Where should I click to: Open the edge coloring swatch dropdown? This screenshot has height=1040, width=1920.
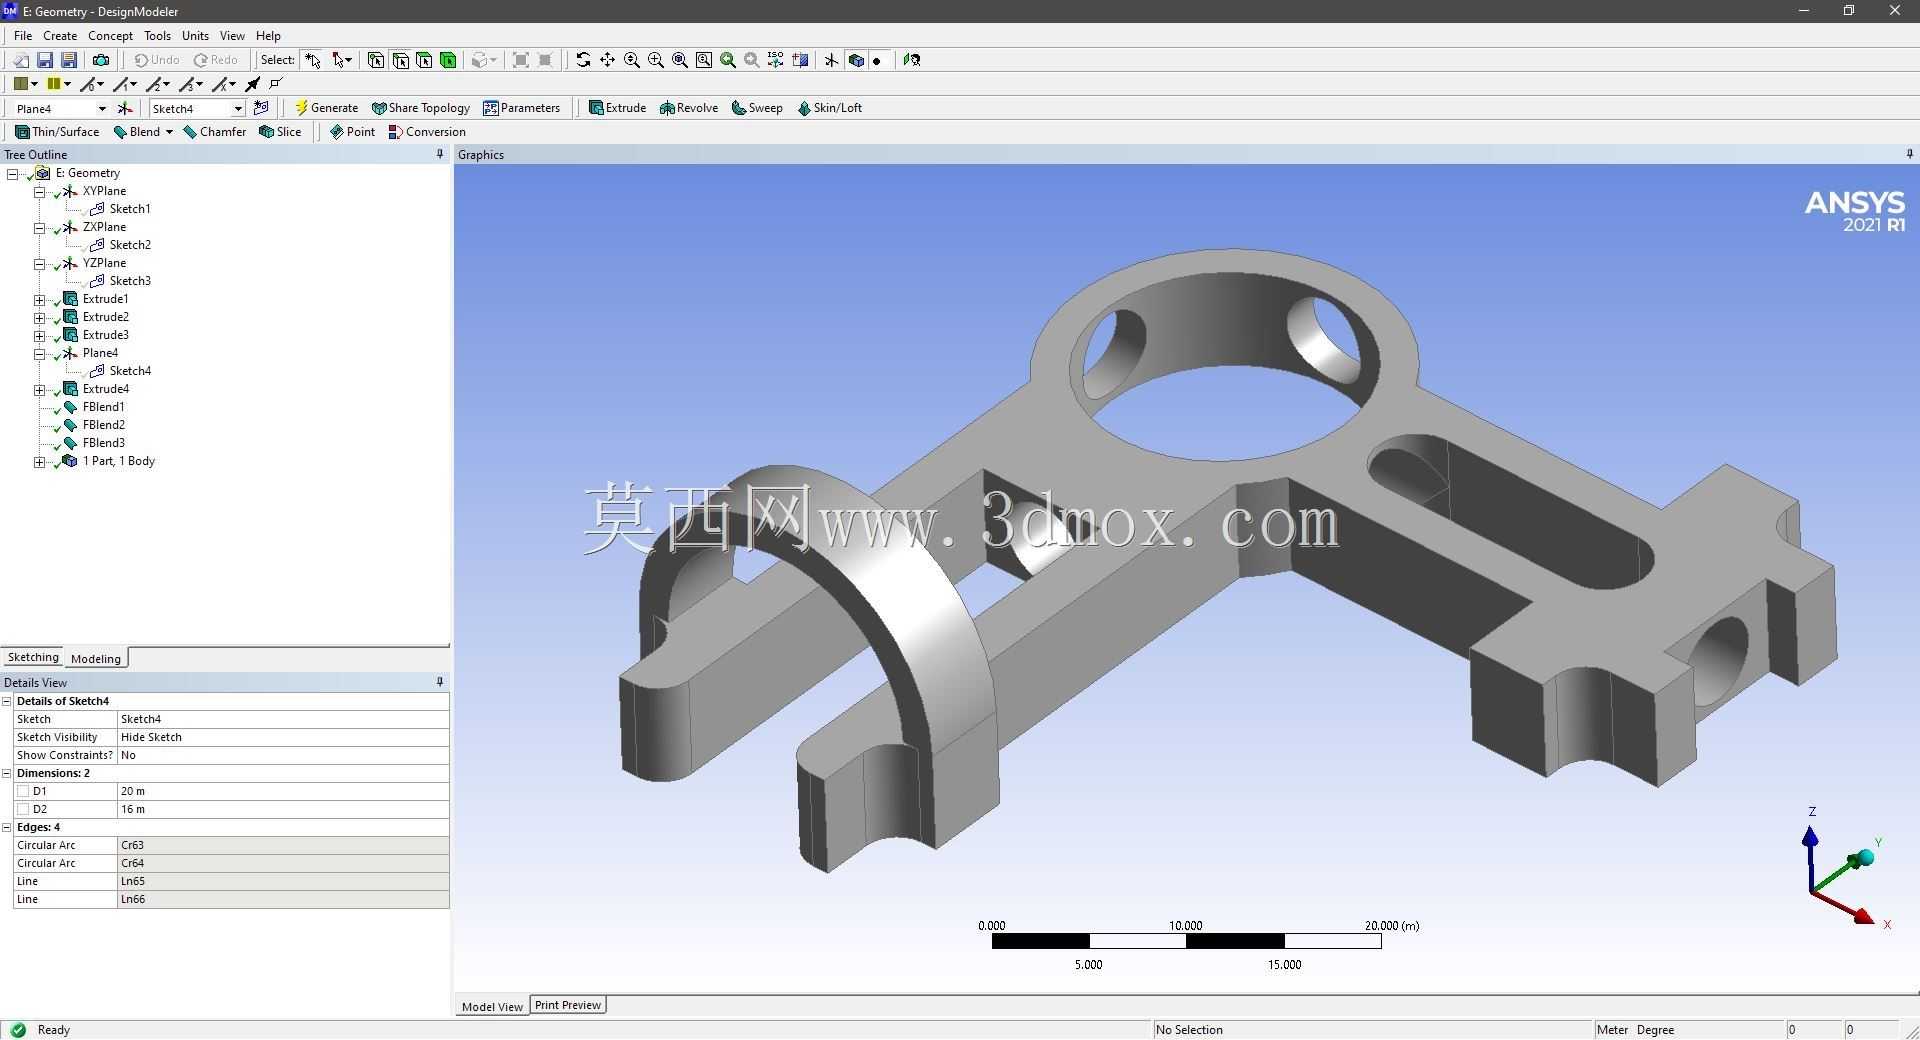click(67, 84)
